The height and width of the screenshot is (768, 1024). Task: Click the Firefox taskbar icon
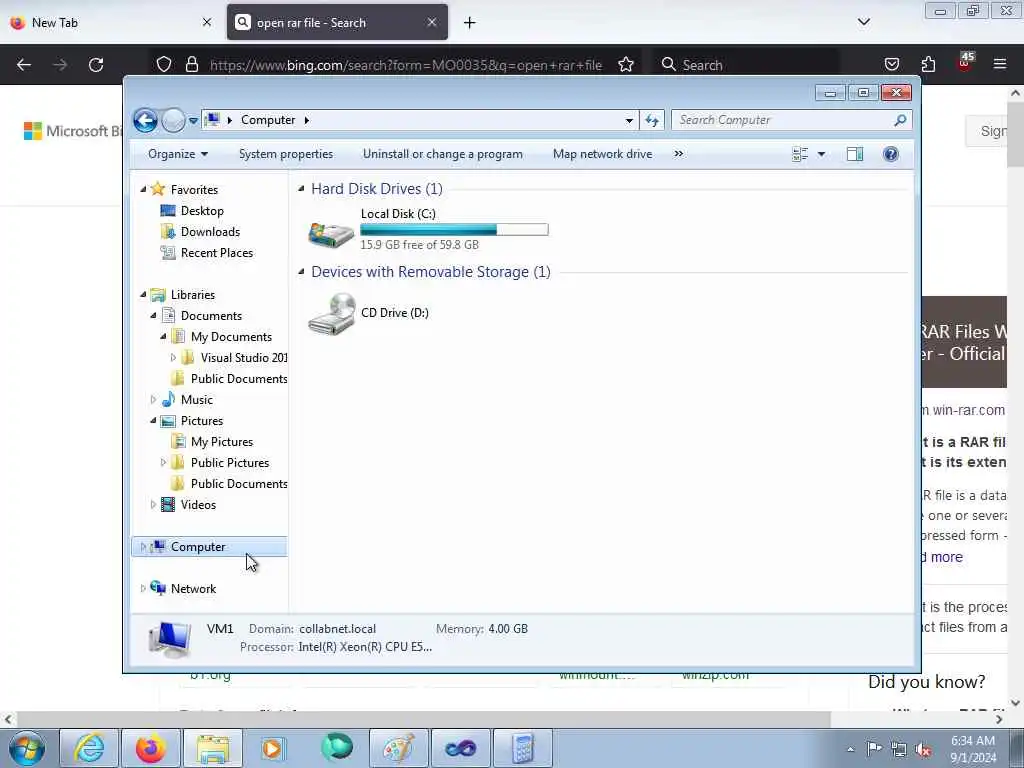[x=150, y=748]
